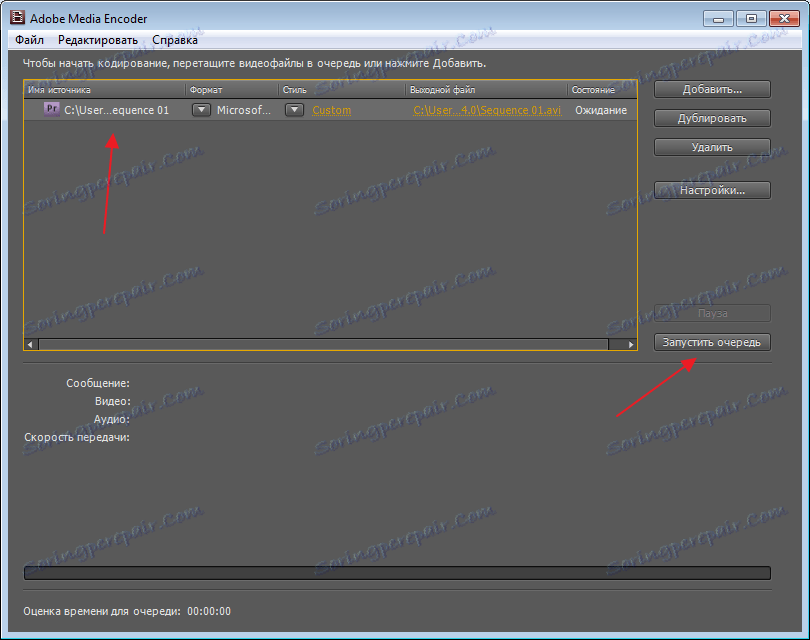This screenshot has width=810, height=640.
Task: Click the encoding progress bar
Action: pyautogui.click(x=397, y=573)
